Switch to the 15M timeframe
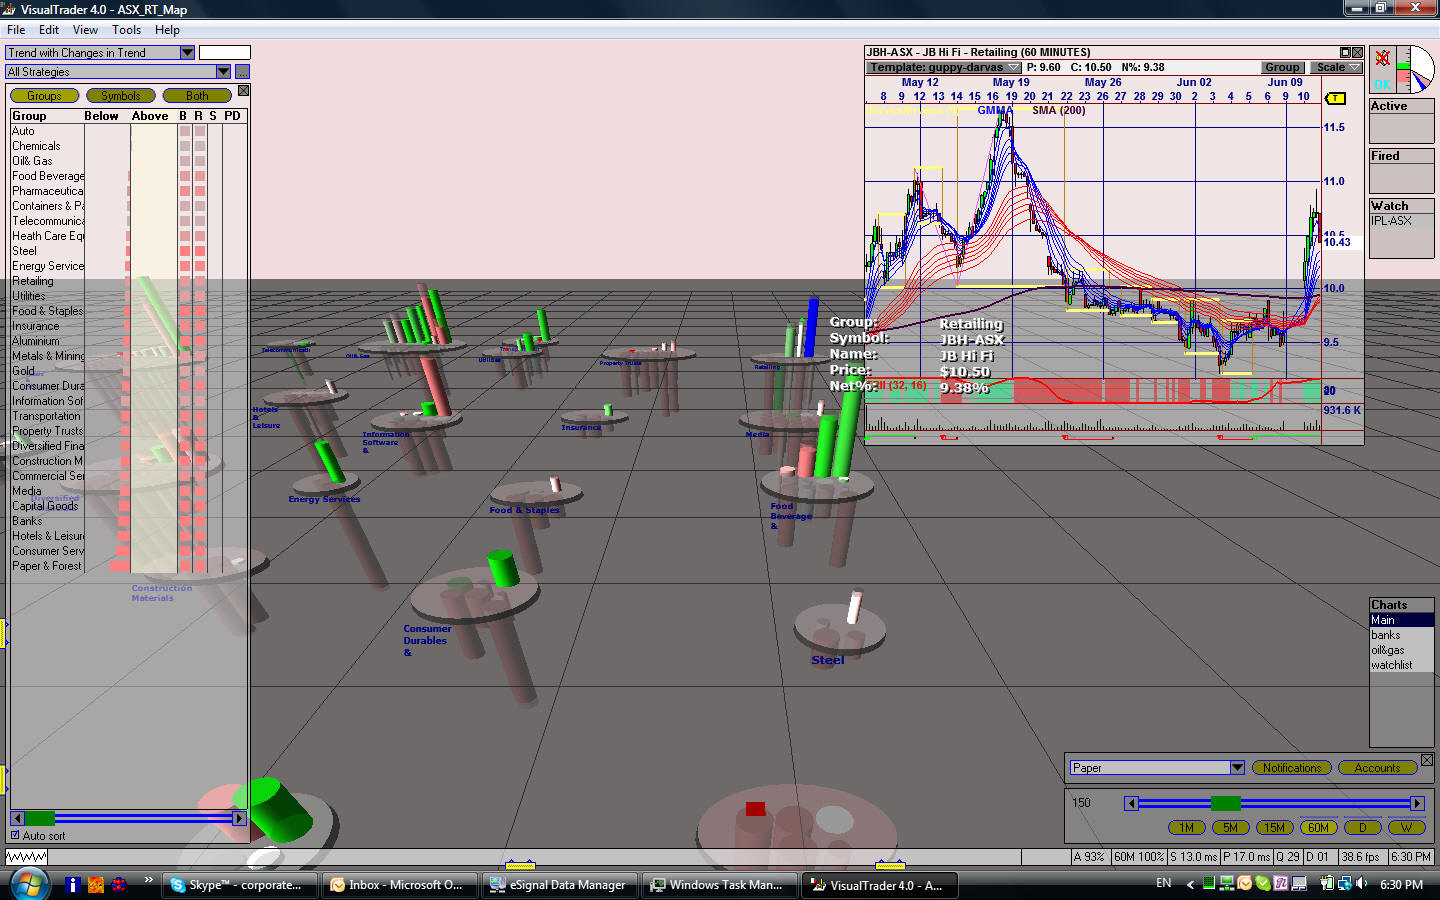Screen dimensions: 1440x900 click(x=1274, y=828)
